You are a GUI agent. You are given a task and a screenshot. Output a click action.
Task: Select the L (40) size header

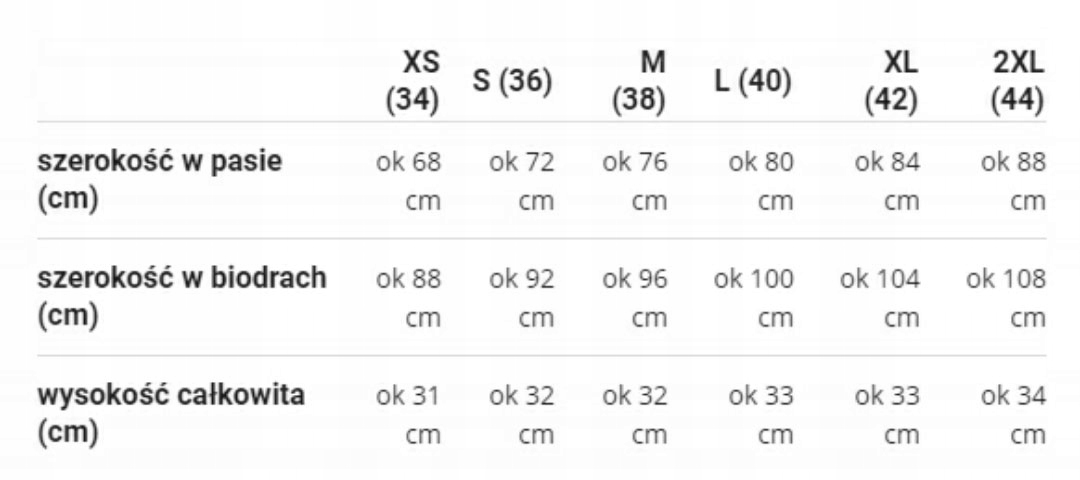(x=753, y=82)
